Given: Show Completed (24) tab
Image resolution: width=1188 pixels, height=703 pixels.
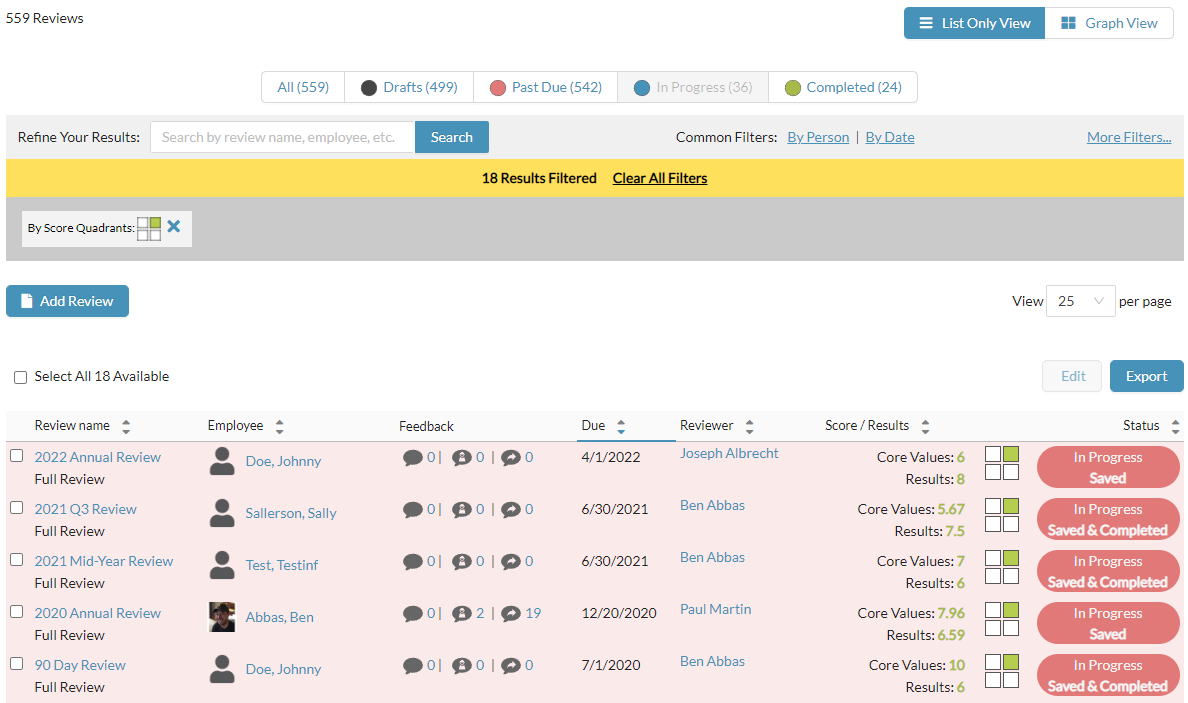Looking at the screenshot, I should [843, 87].
